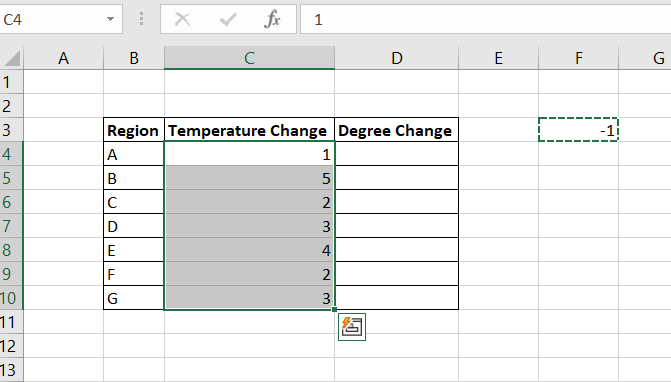Click the Insert Function fx icon

point(273,19)
